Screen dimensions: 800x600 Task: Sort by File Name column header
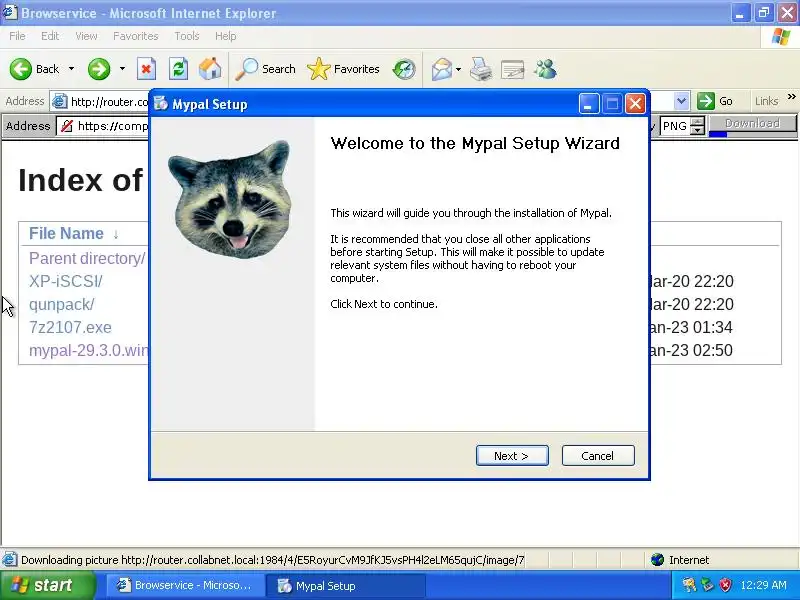(x=66, y=233)
